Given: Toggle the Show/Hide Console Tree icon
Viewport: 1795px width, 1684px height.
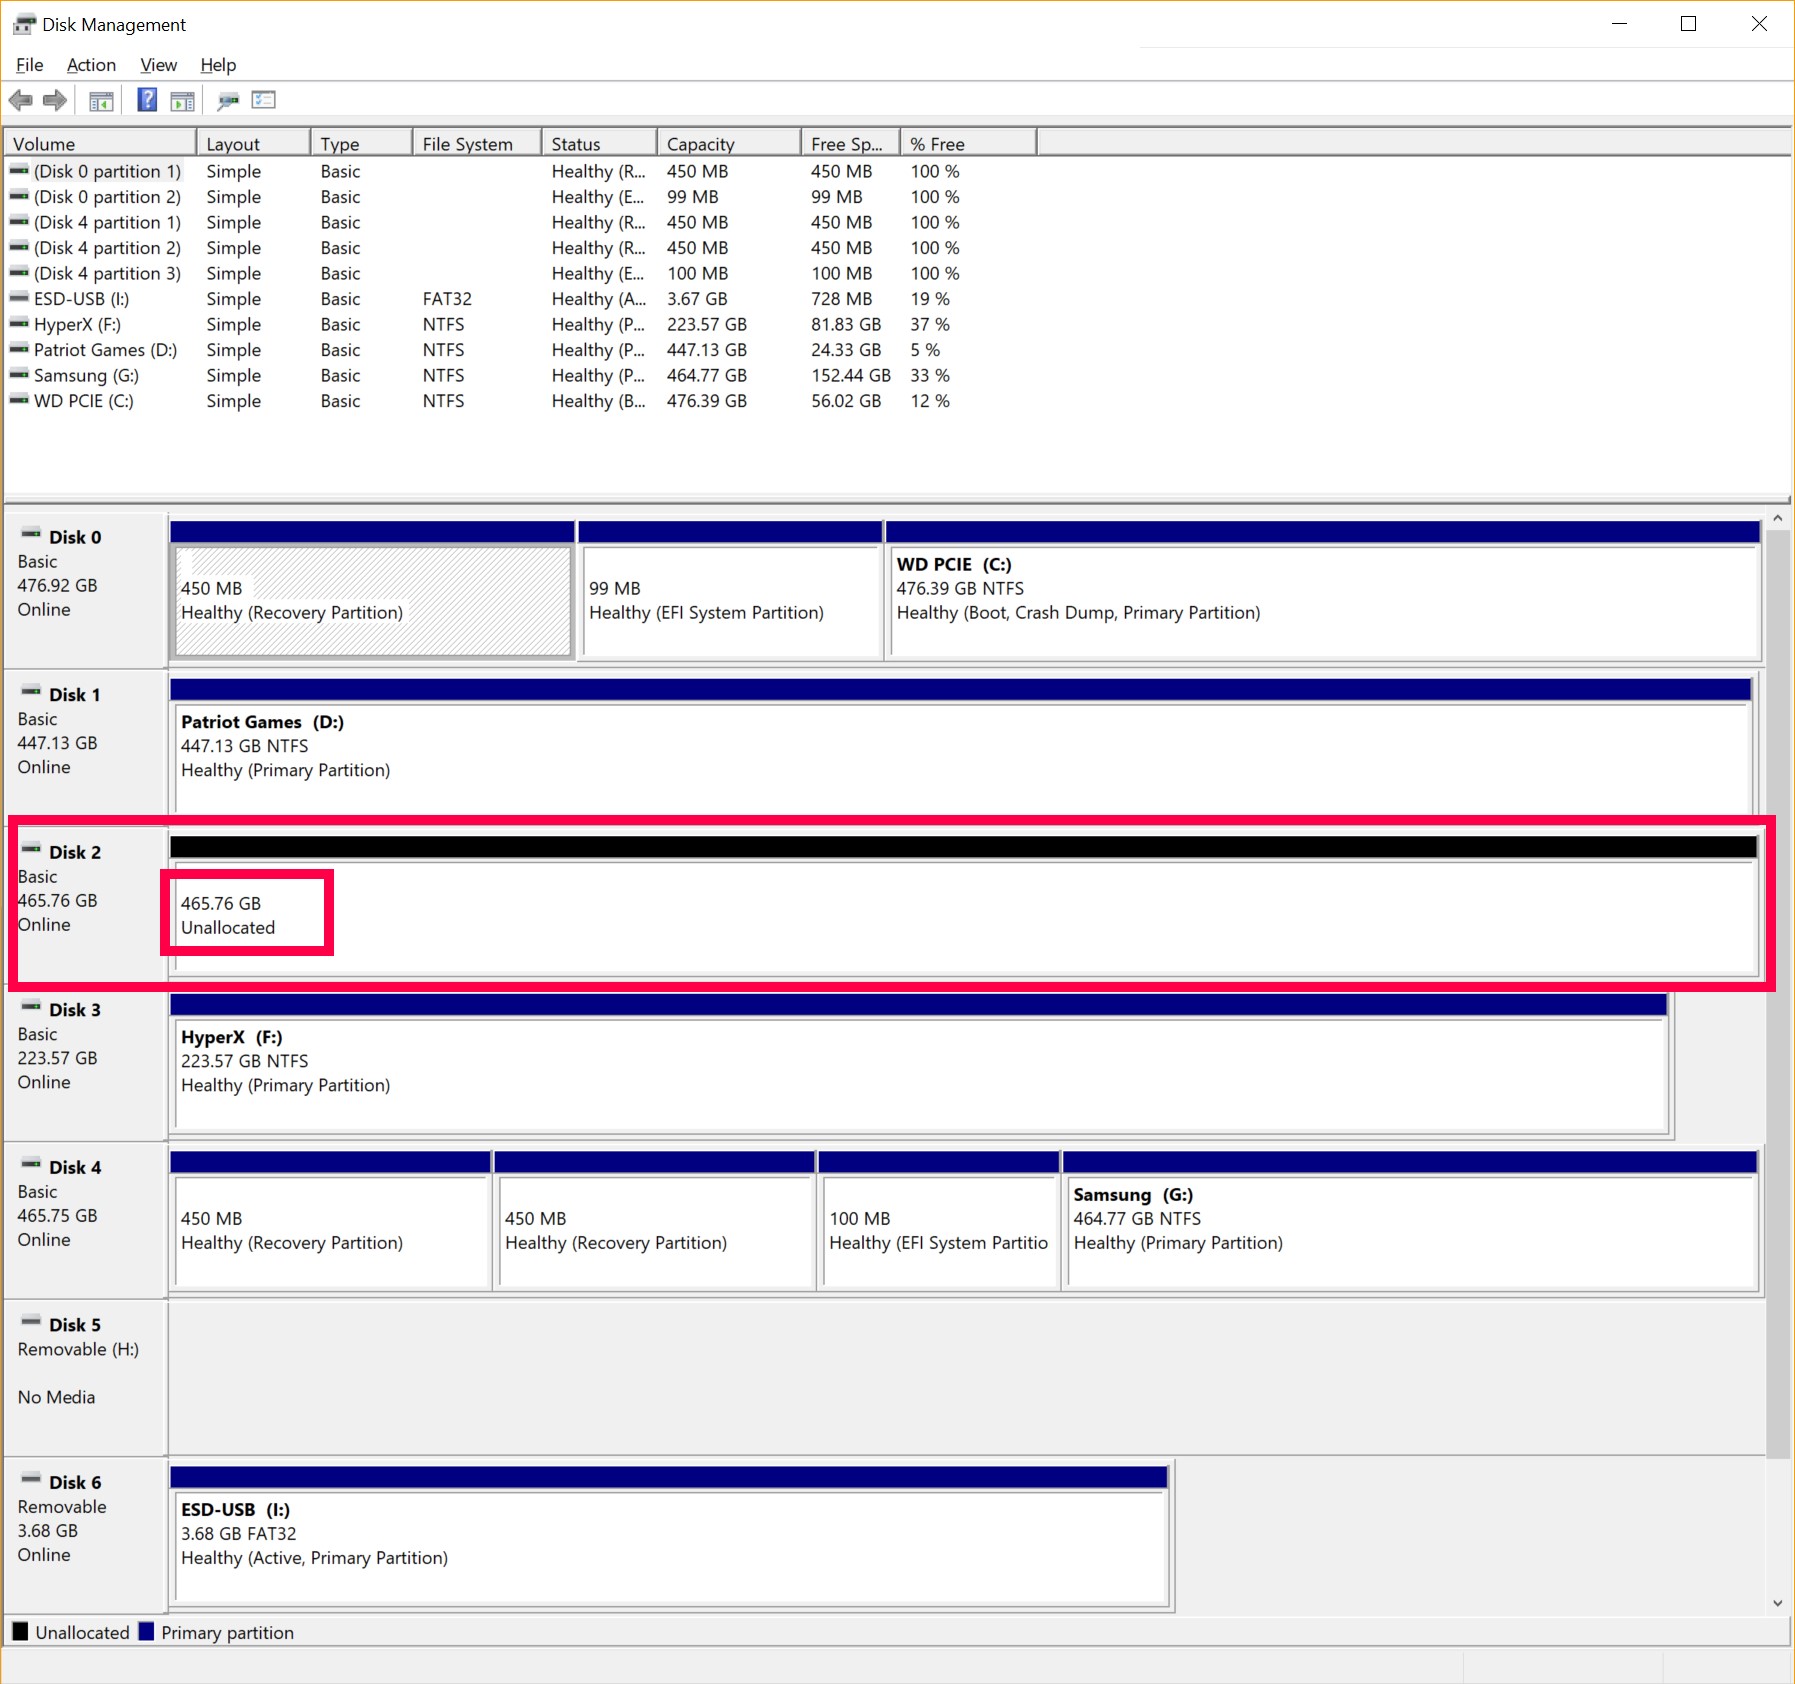Looking at the screenshot, I should click(x=101, y=100).
